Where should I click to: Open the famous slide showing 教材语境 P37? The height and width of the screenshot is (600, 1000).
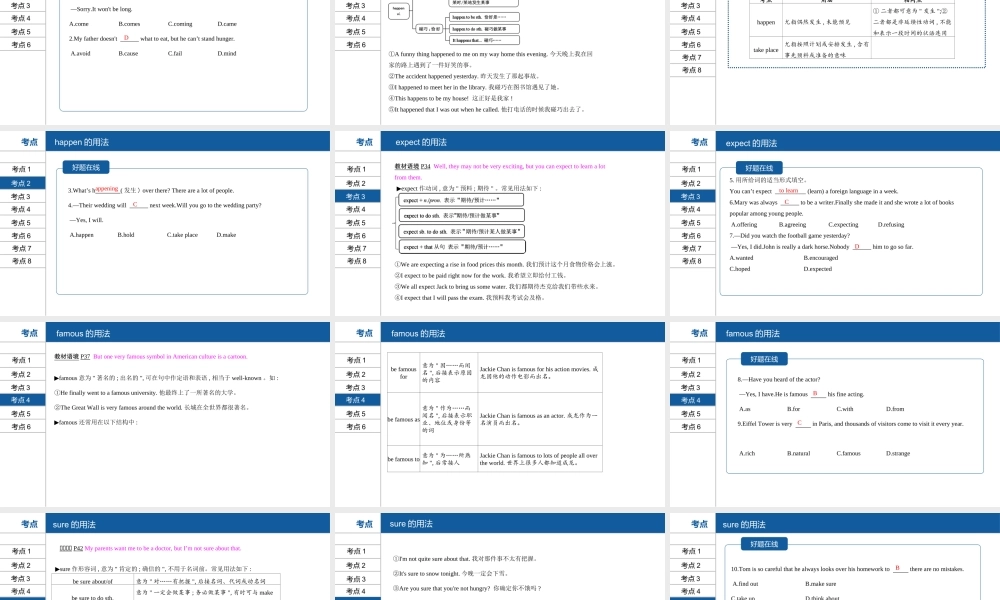click(165, 414)
